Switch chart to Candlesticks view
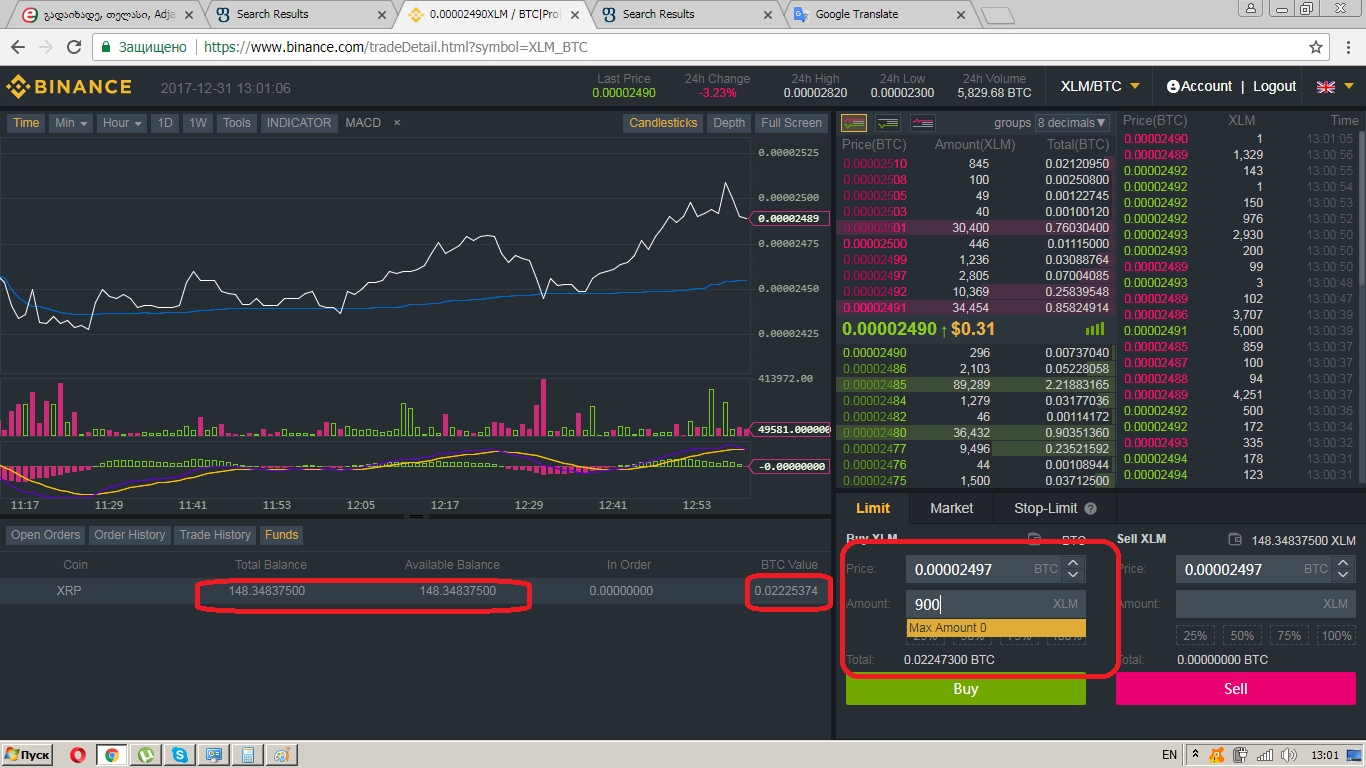The width and height of the screenshot is (1366, 768). 663,123
